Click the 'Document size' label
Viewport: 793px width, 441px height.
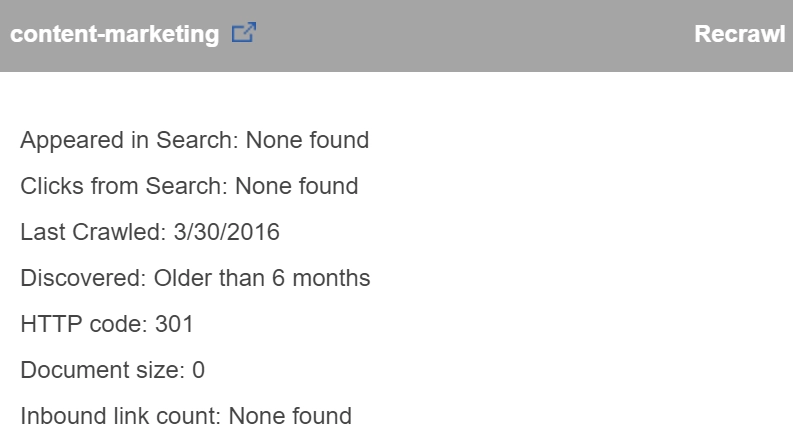(100, 370)
